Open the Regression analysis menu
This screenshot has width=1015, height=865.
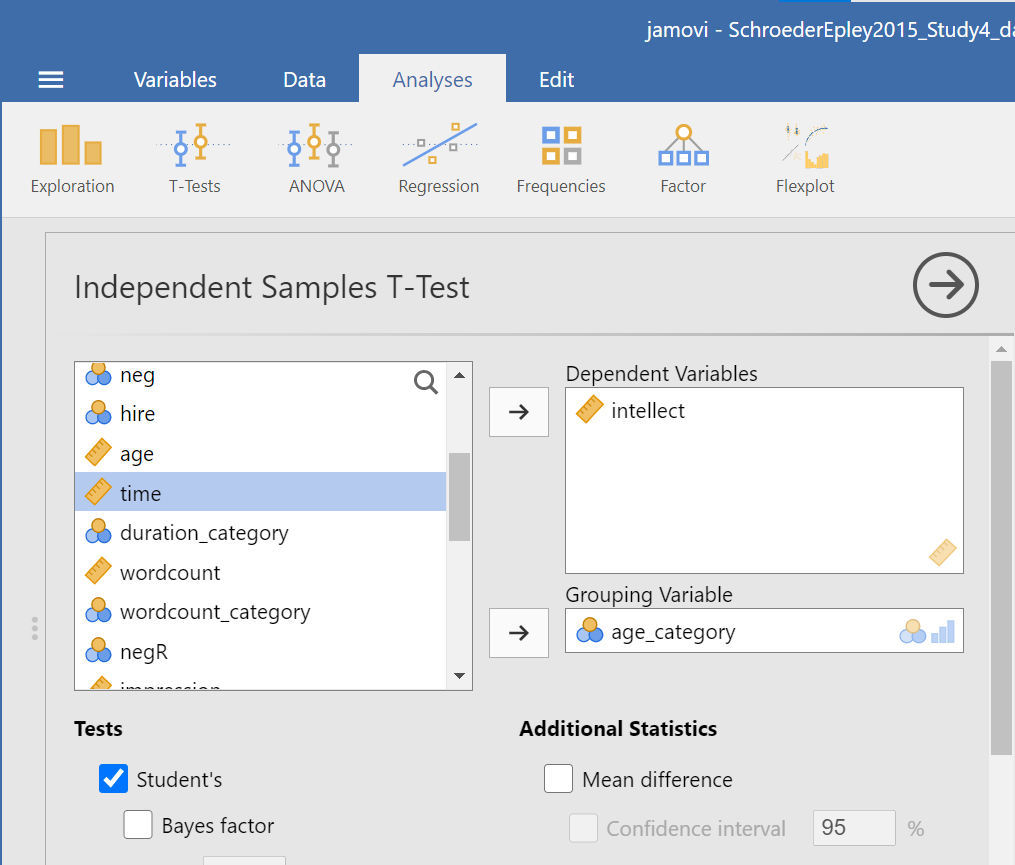438,160
